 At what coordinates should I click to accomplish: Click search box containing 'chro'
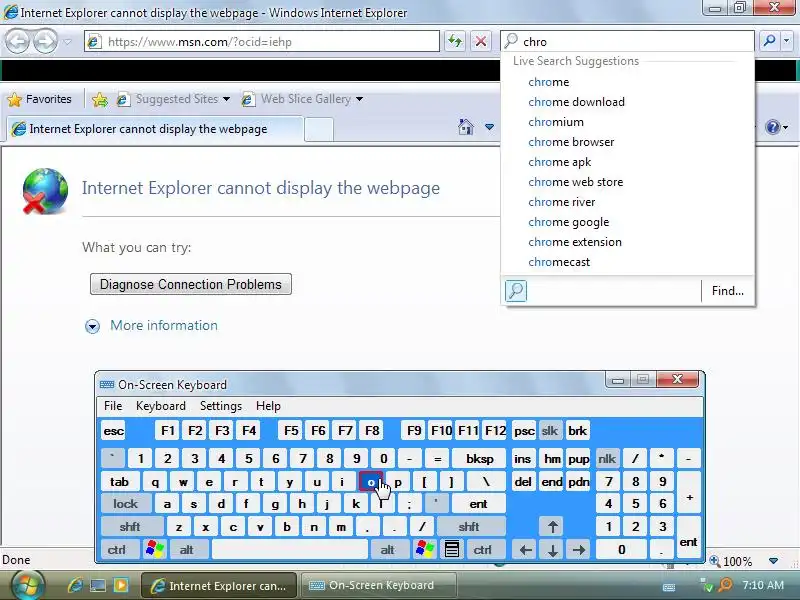coord(627,41)
